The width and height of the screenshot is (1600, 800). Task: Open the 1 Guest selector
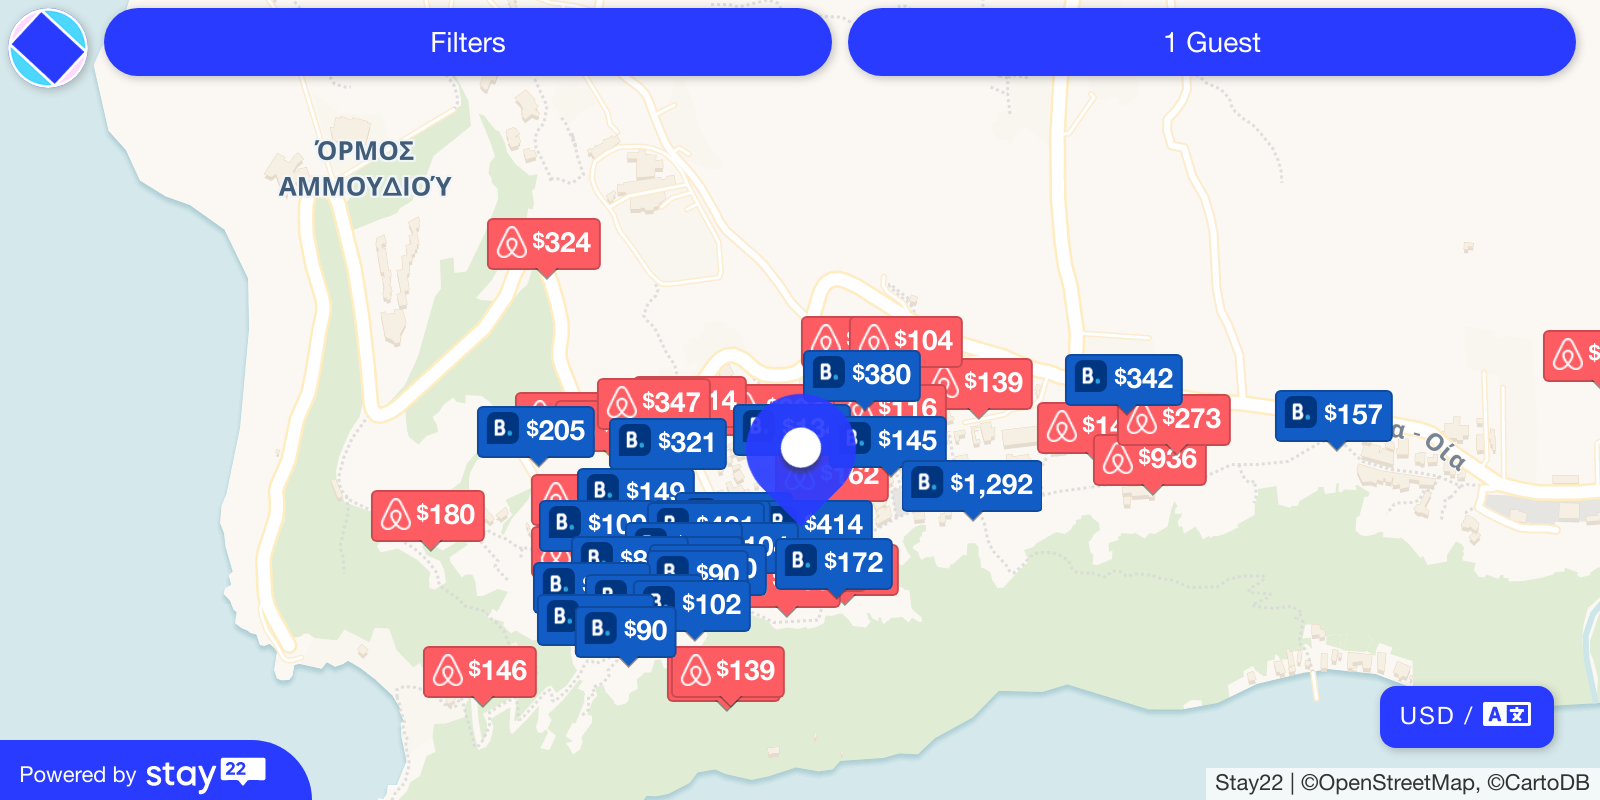point(1211,43)
